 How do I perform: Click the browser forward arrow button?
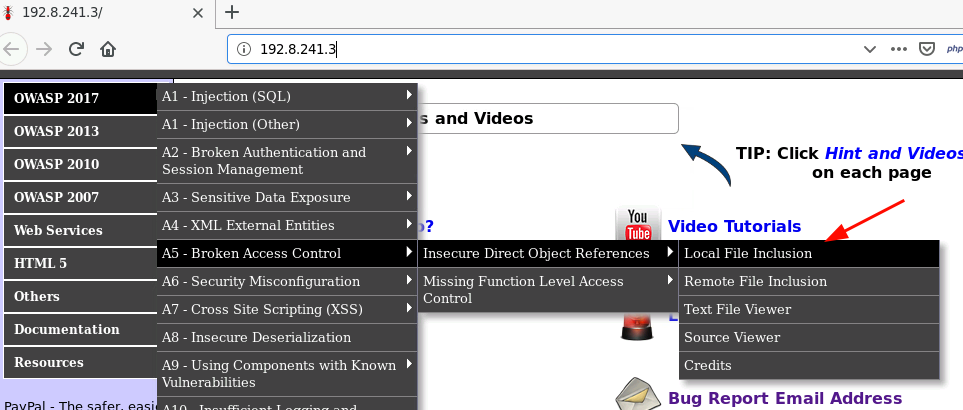[x=44, y=49]
